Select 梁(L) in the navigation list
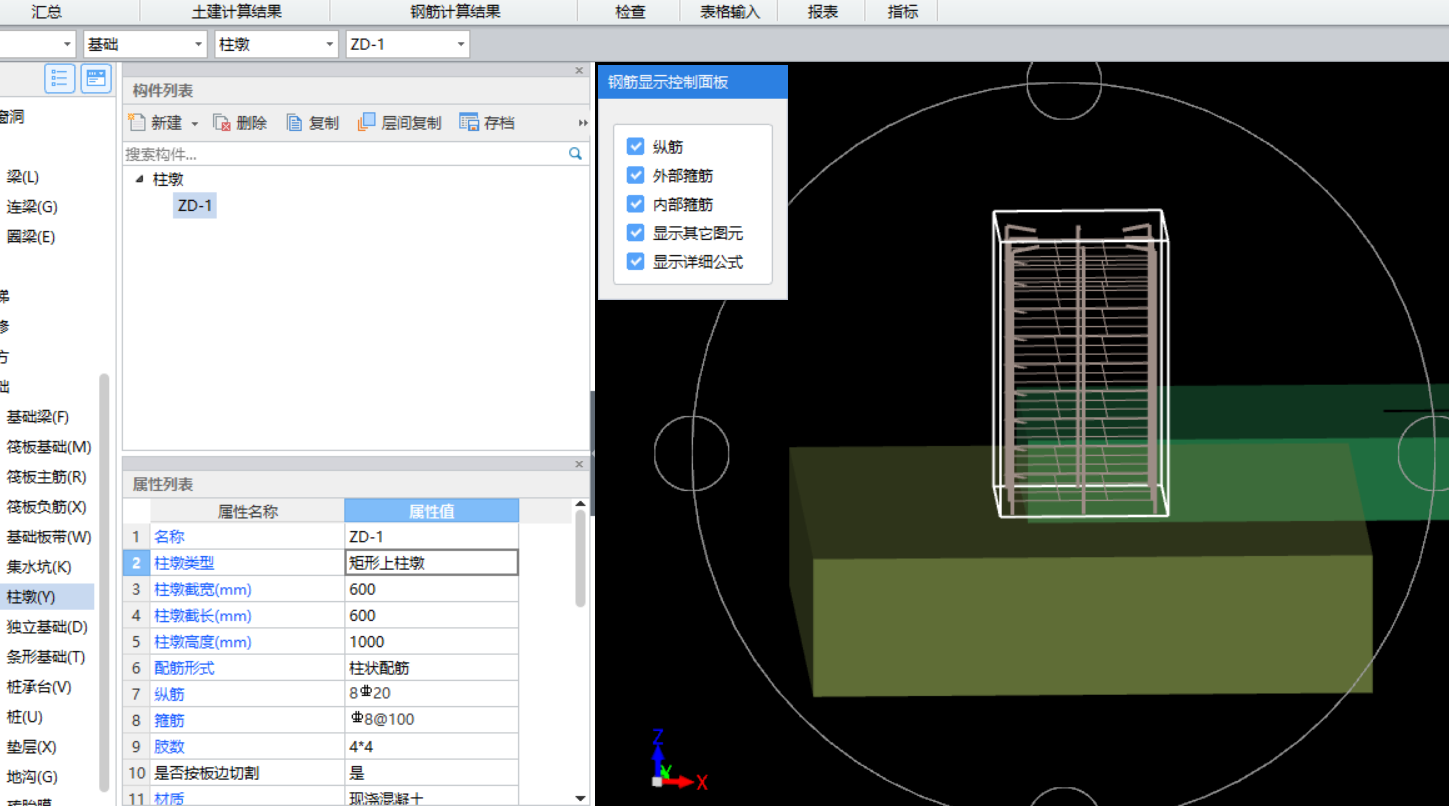The width and height of the screenshot is (1449, 806). pyautogui.click(x=23, y=177)
